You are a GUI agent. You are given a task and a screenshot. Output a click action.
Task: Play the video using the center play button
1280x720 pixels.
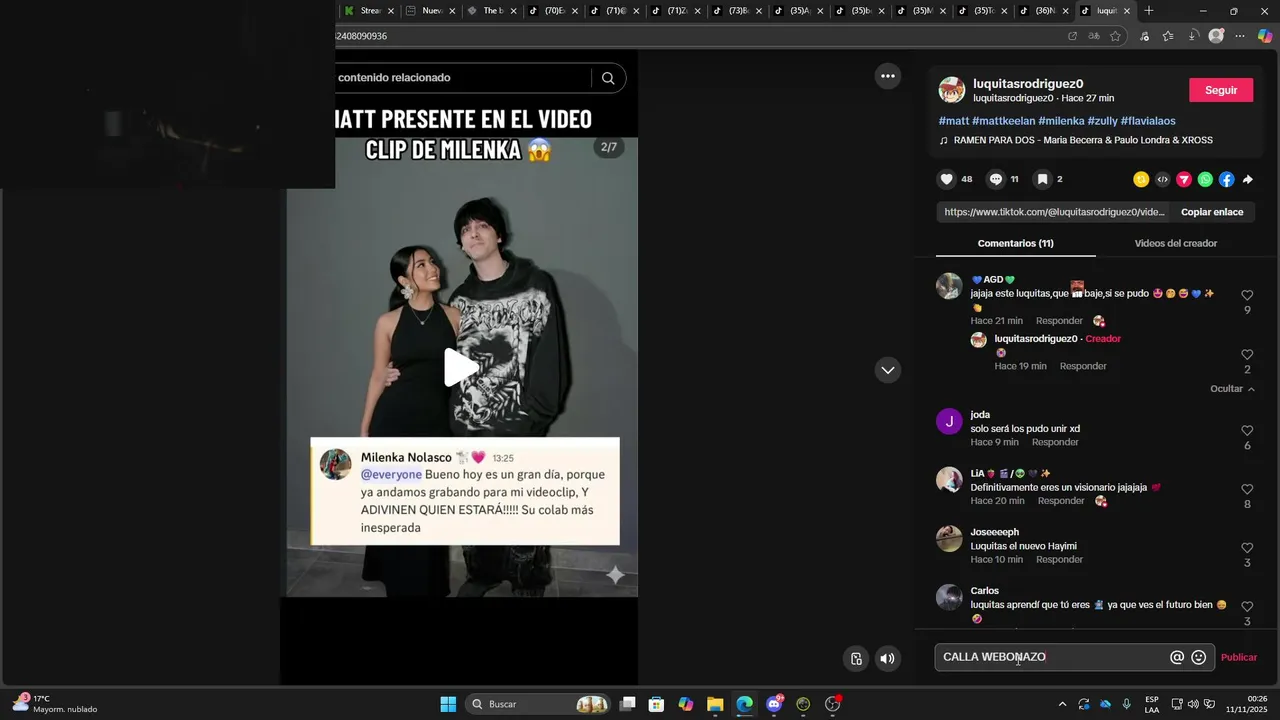(461, 367)
